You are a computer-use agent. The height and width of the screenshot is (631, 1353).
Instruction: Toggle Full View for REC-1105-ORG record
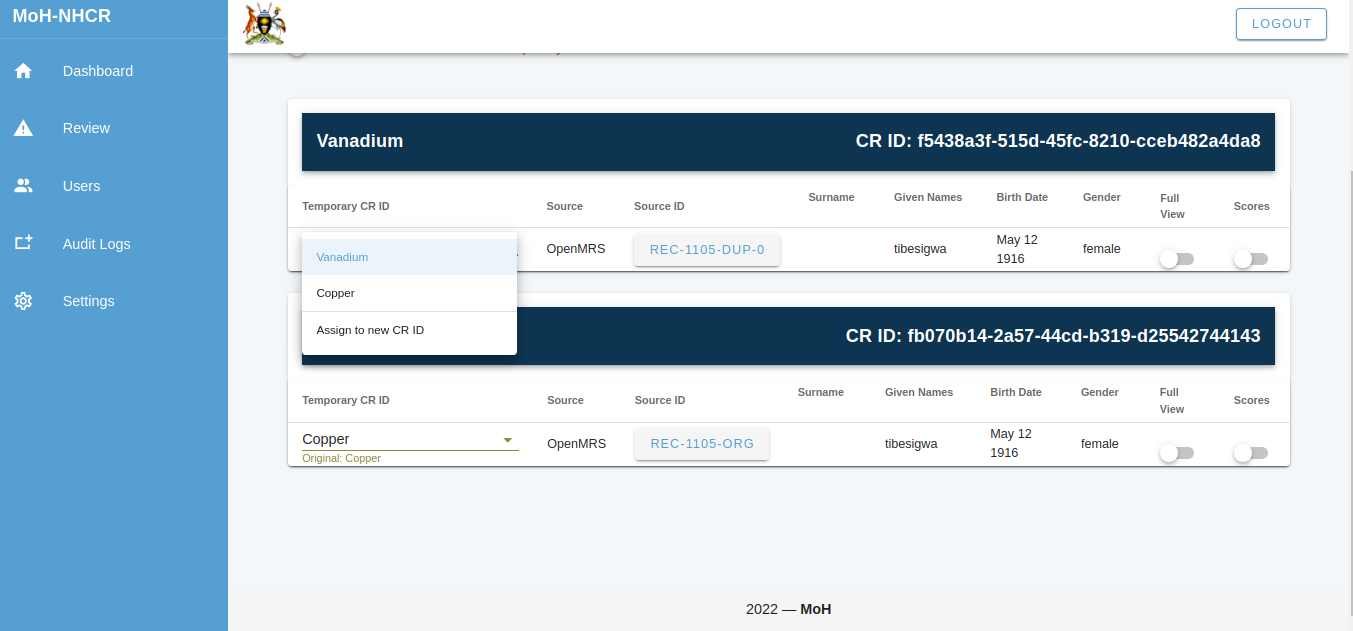click(1176, 453)
